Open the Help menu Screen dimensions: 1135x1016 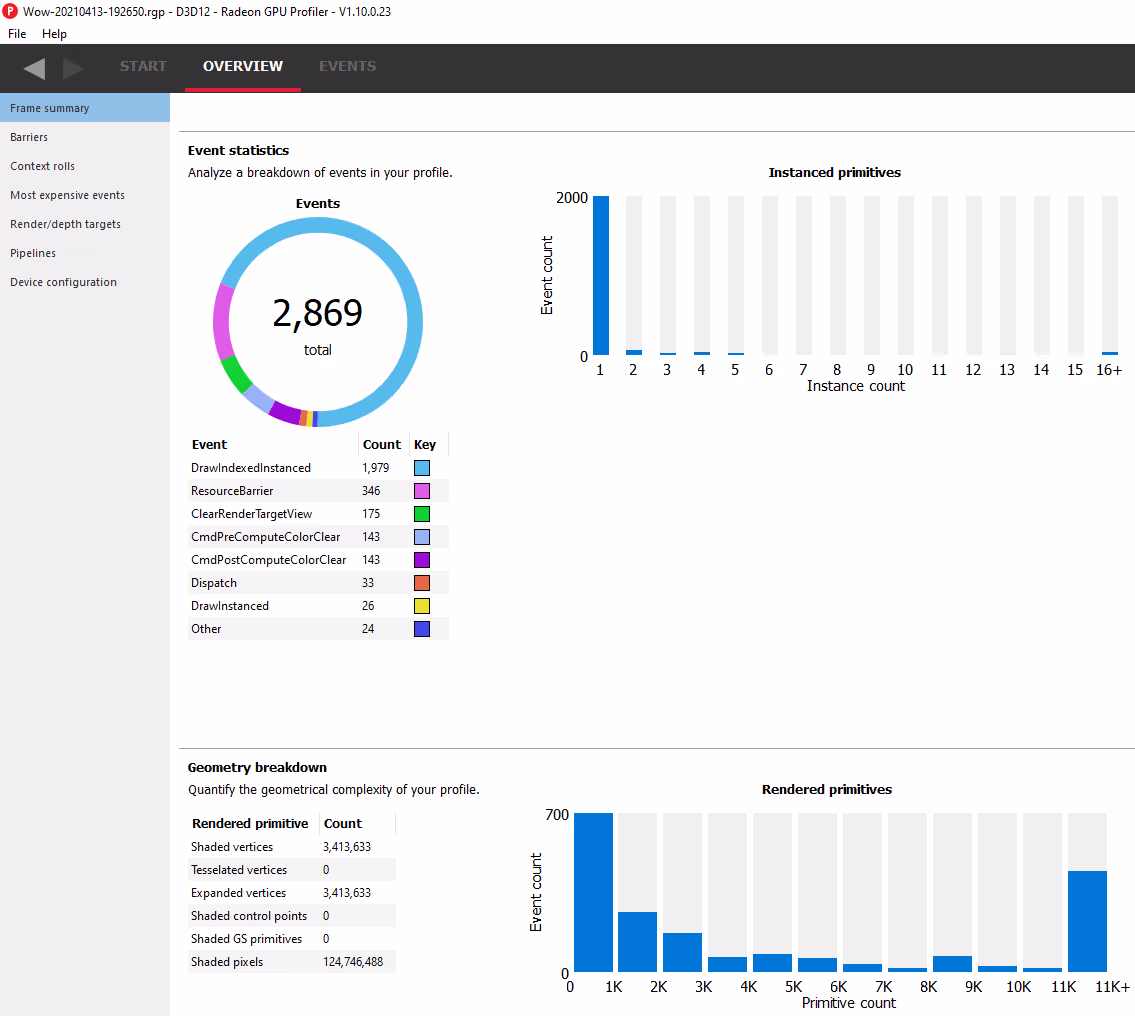(54, 34)
